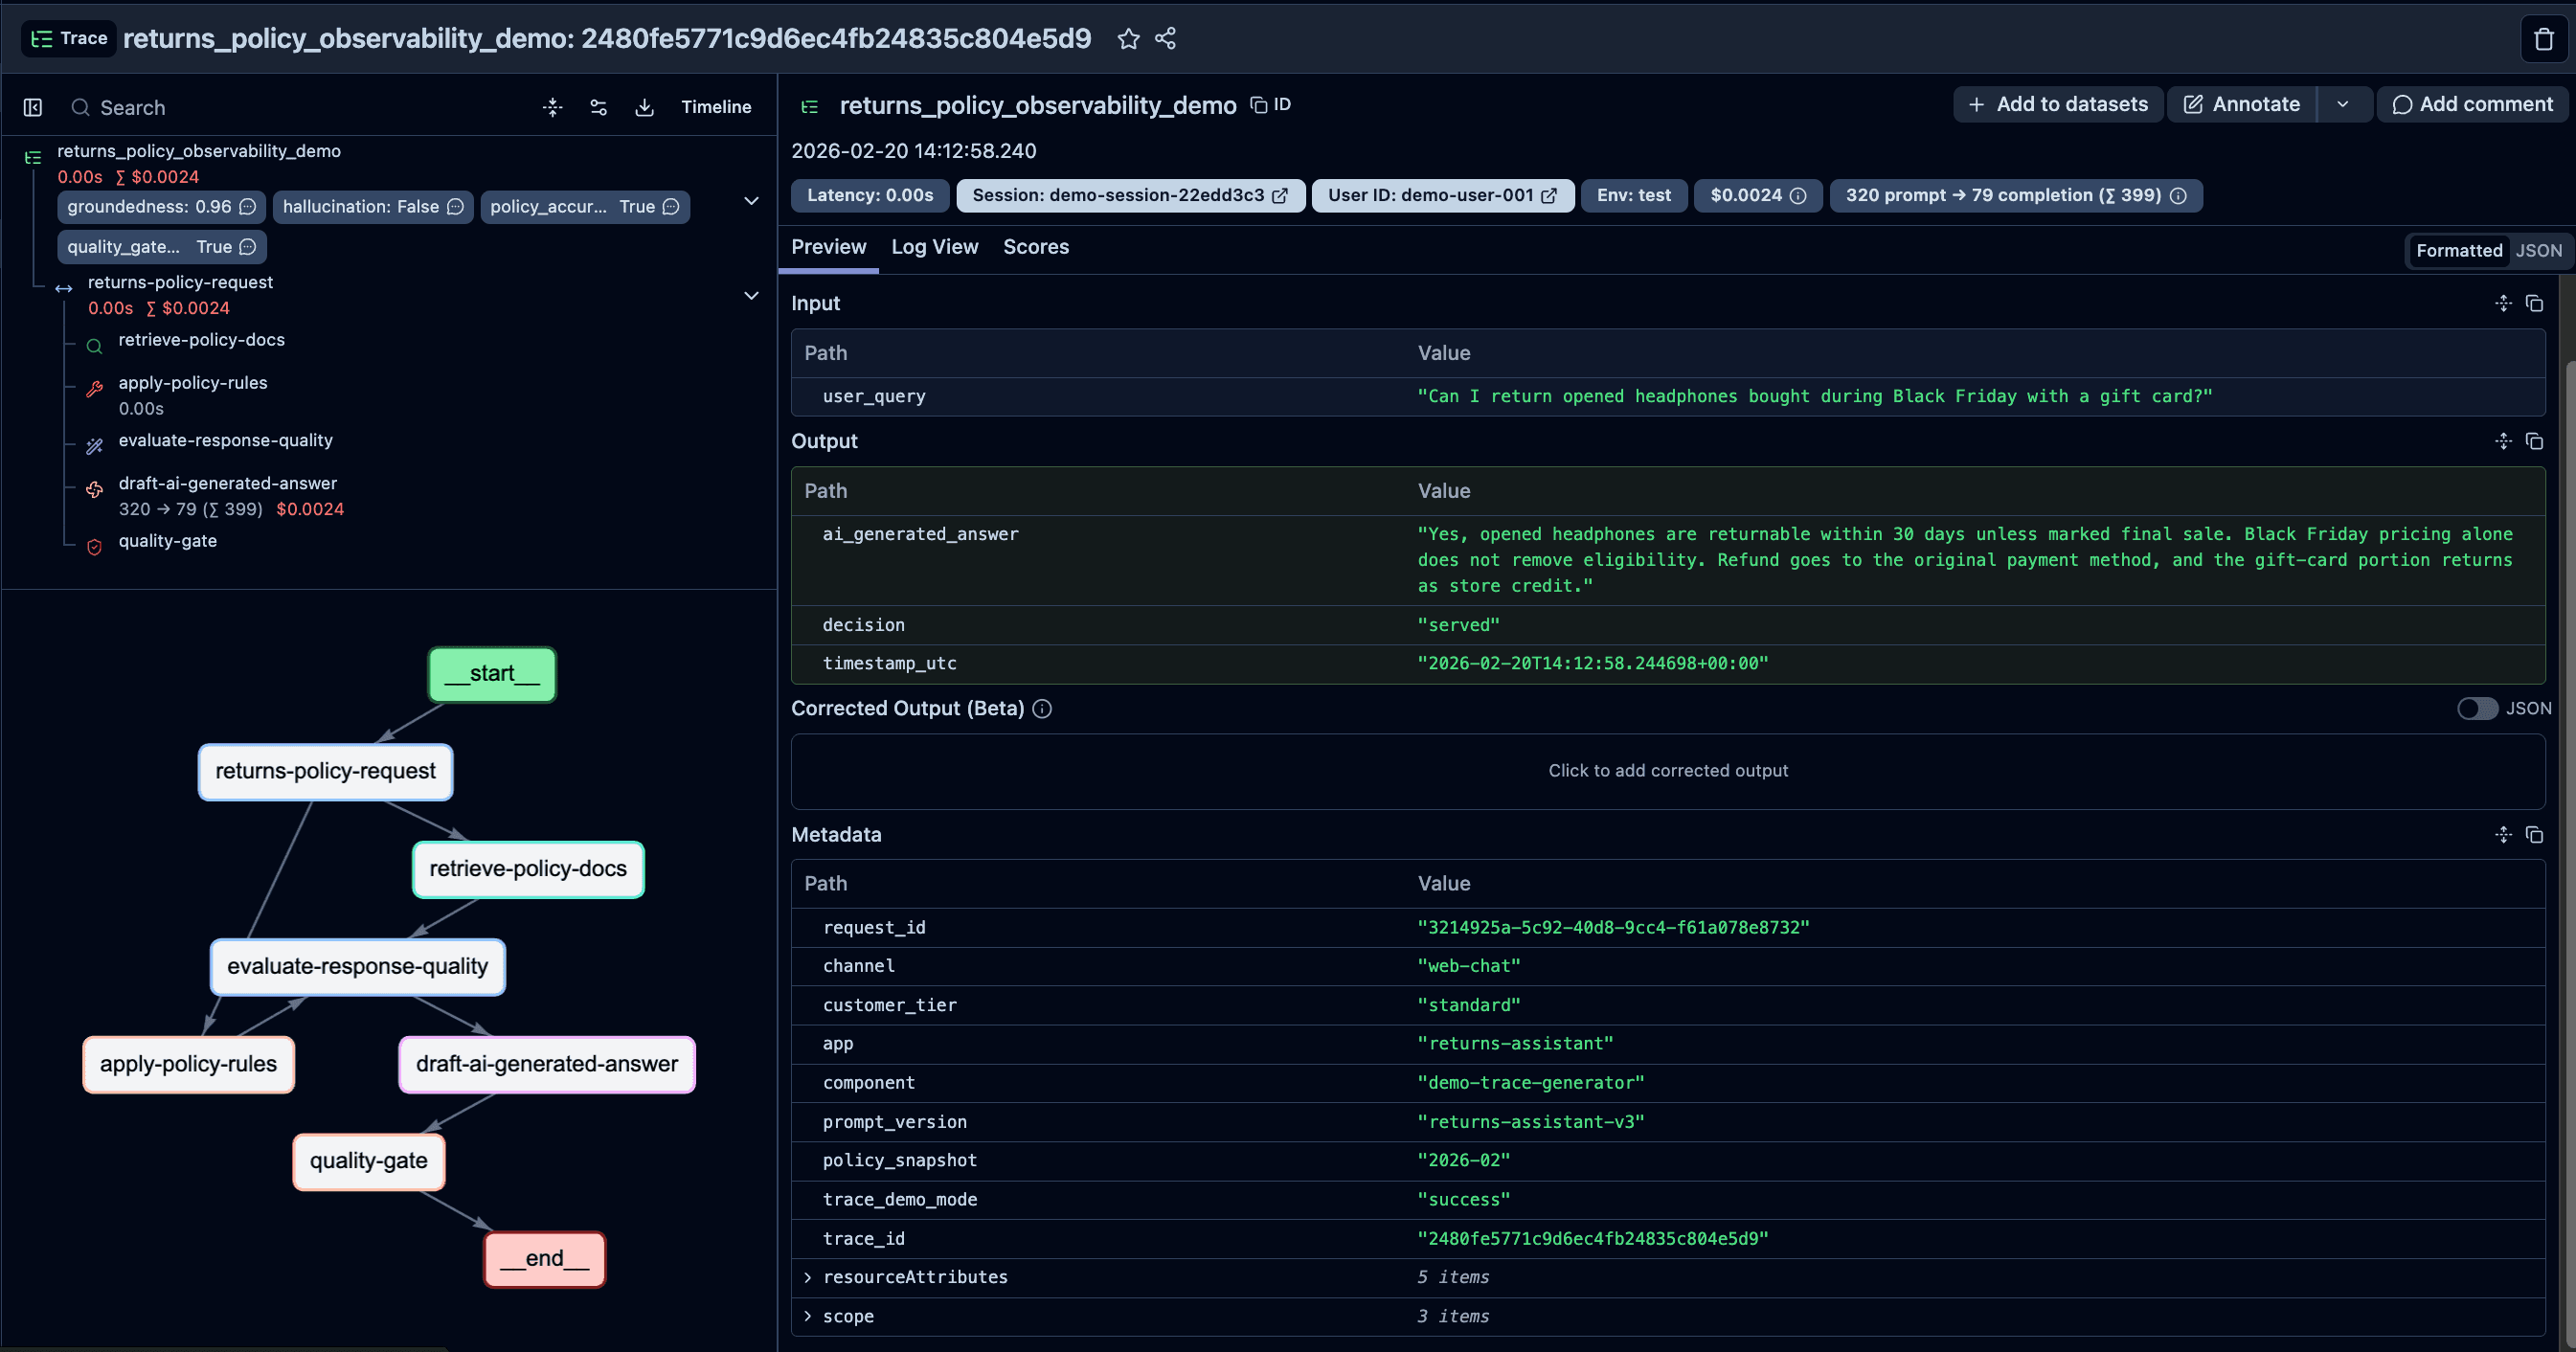Collapse the Output section fold icon
This screenshot has width=2576, height=1352.
click(2503, 441)
